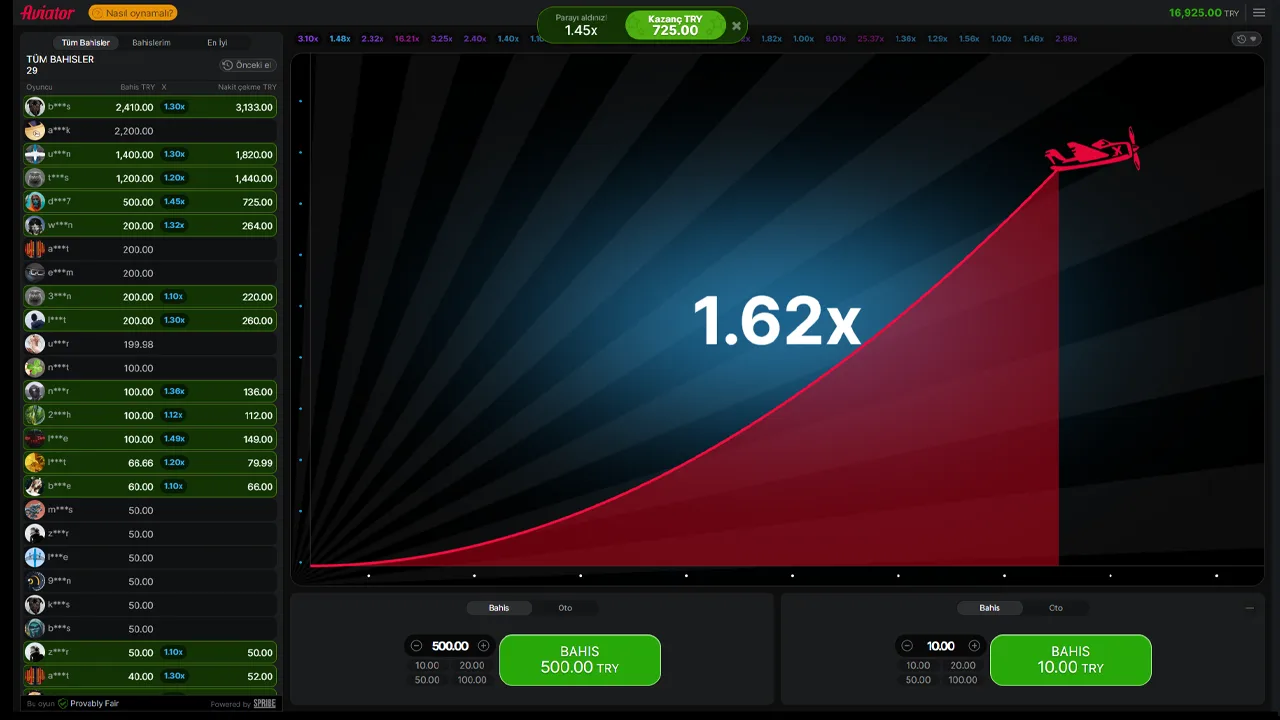The height and width of the screenshot is (720, 1280).
Task: Show previous hand with Önceki el
Action: [x=247, y=65]
